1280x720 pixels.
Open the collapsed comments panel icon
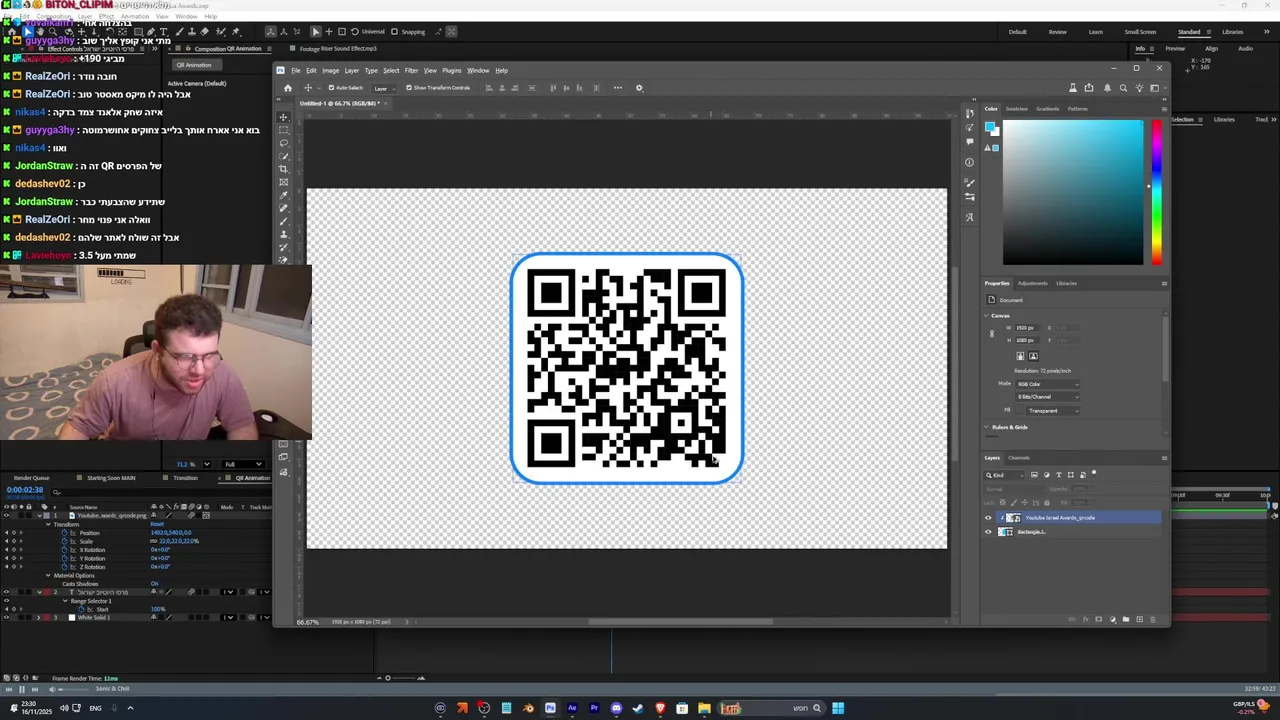click(x=969, y=142)
